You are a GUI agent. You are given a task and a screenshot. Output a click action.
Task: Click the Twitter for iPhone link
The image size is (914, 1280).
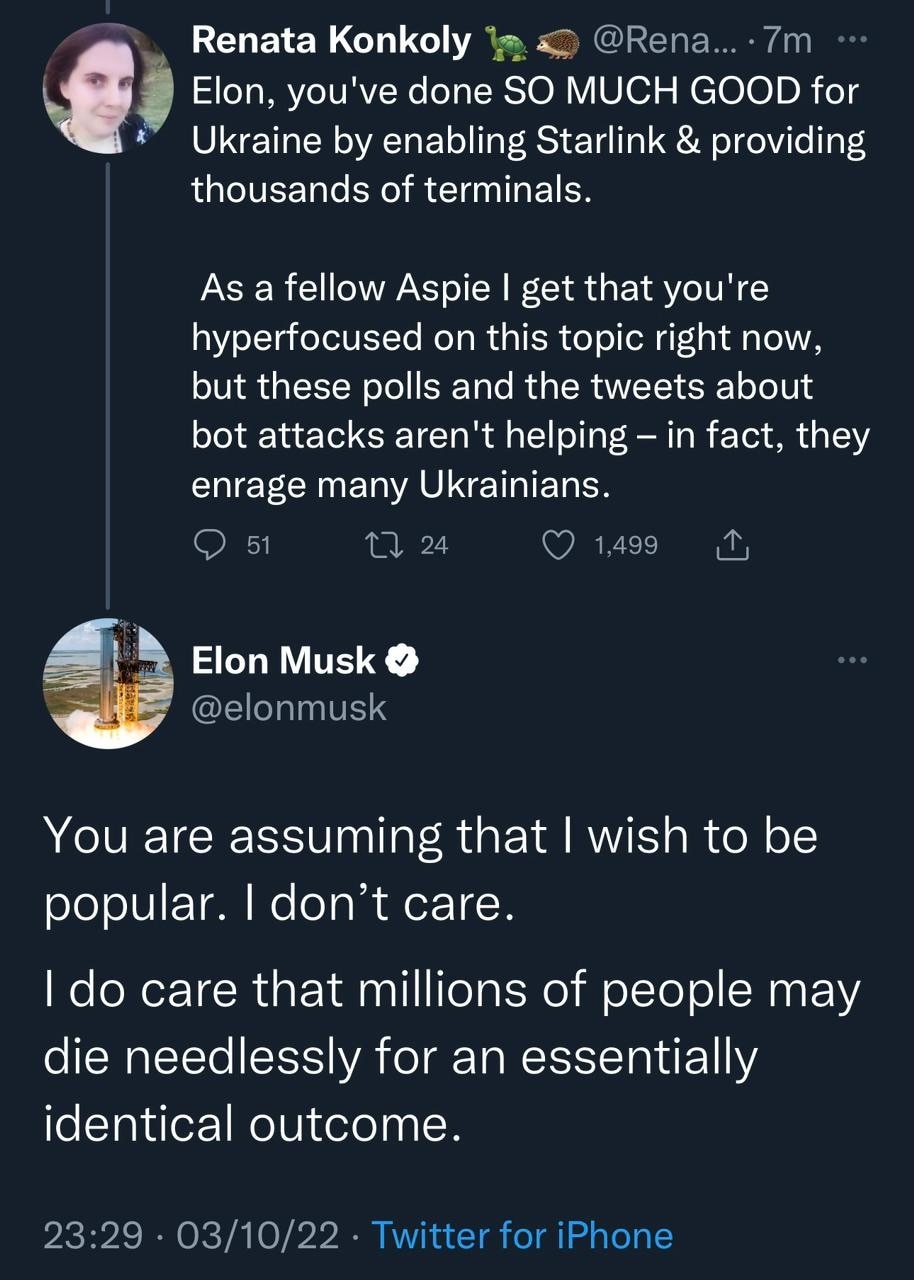tap(522, 1235)
